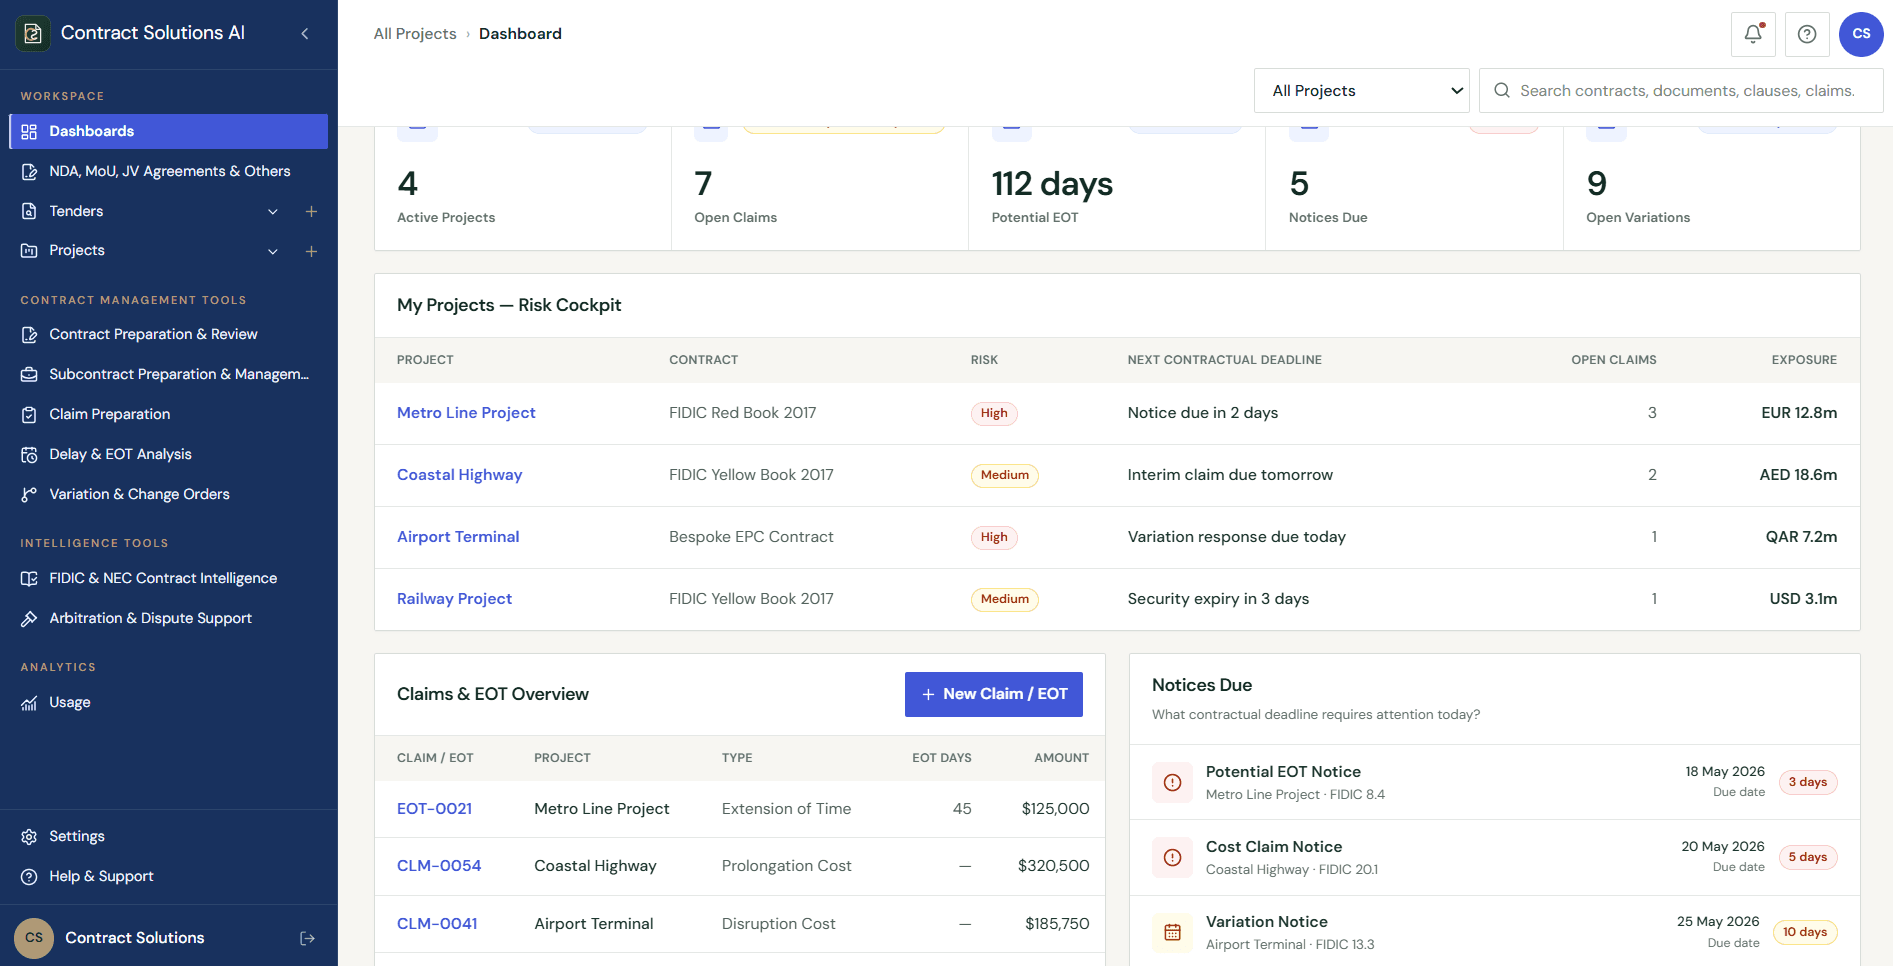Click the EXPOSURE column header
This screenshot has height=966, width=1893.
(1804, 360)
